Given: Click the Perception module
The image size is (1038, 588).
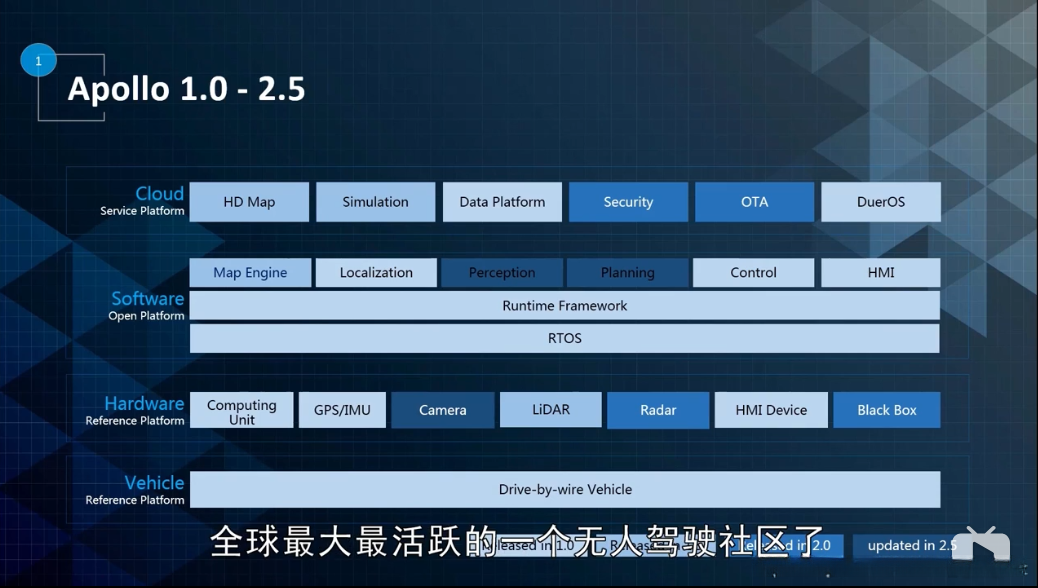Looking at the screenshot, I should [502, 273].
